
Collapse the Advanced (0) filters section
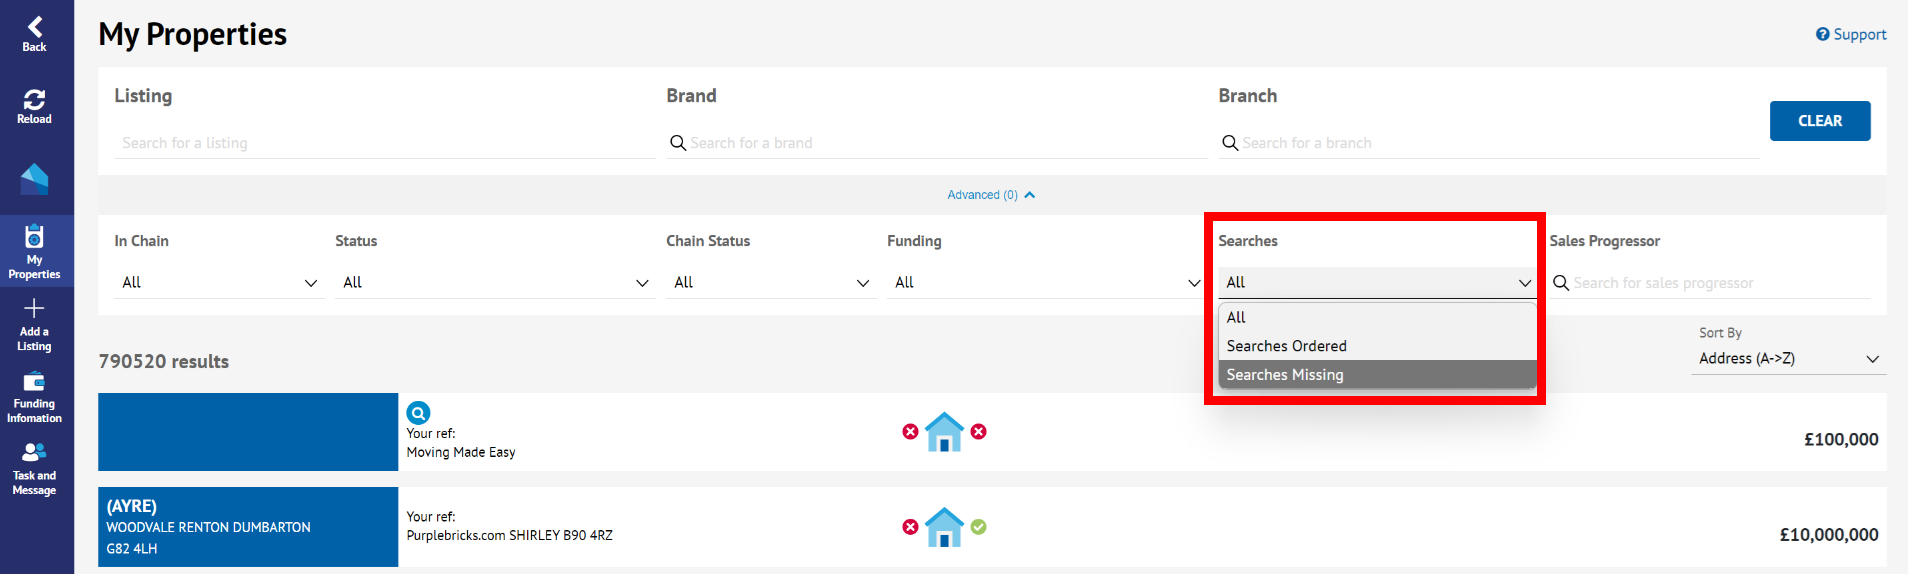point(991,195)
